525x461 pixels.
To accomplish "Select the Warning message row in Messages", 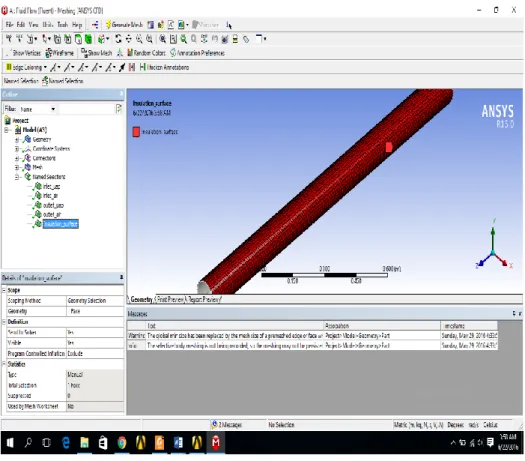I will pos(312,335).
